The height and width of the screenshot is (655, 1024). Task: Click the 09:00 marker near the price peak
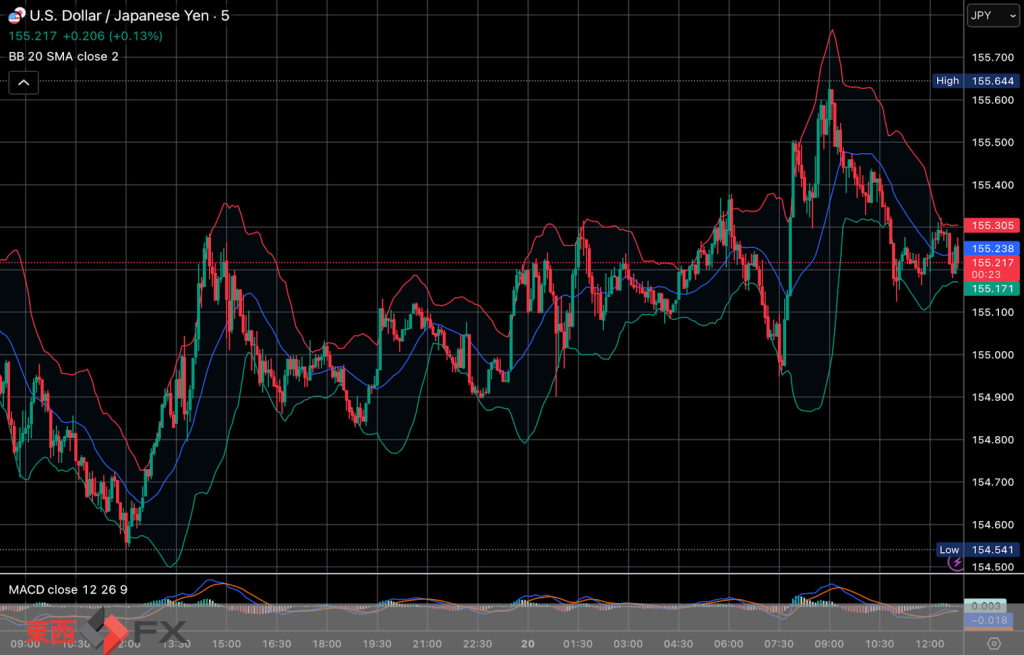pos(830,643)
